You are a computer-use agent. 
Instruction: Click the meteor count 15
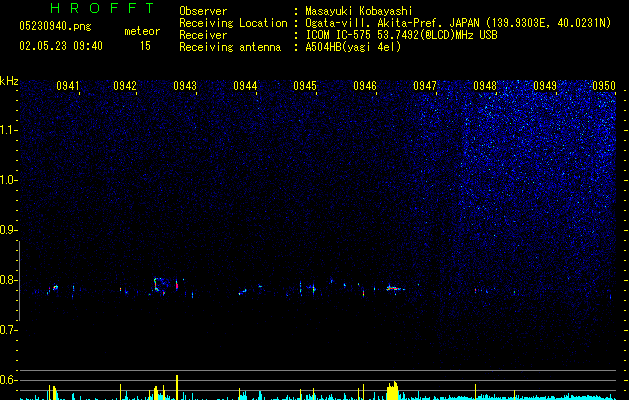point(145,46)
